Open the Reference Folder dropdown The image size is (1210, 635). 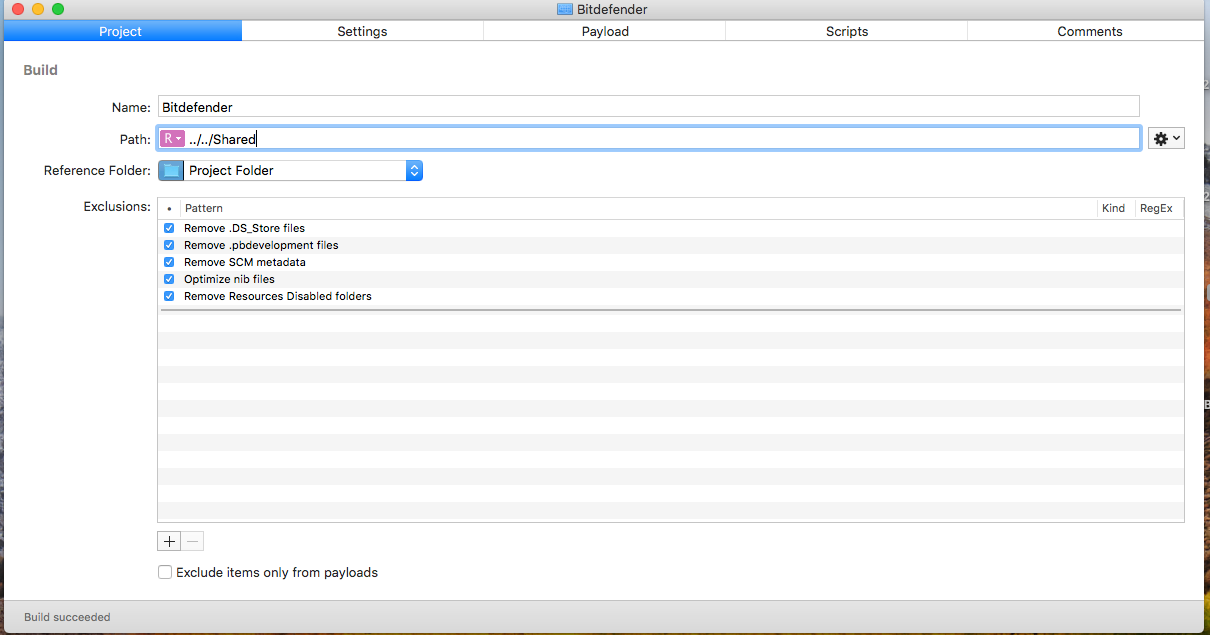click(x=290, y=170)
